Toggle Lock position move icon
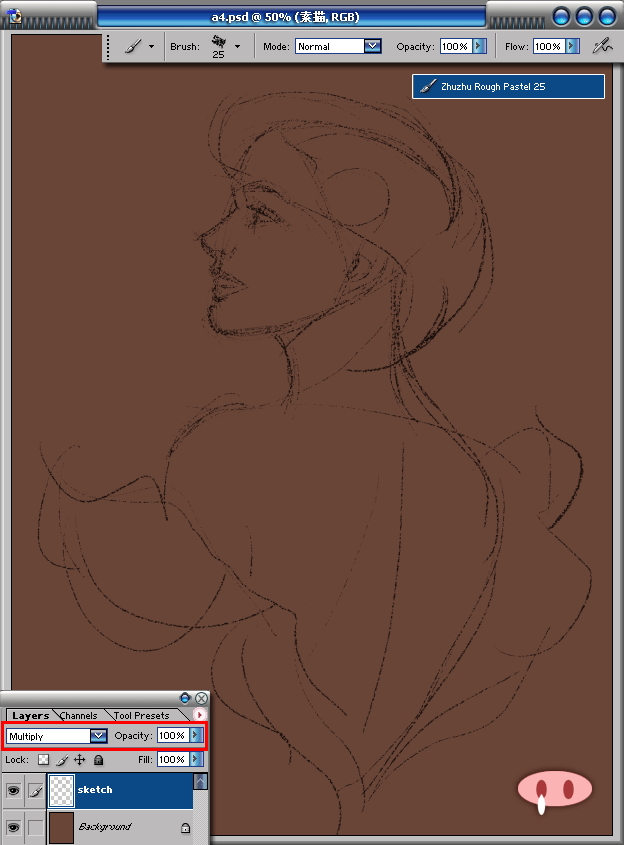The height and width of the screenshot is (845, 624). (80, 760)
